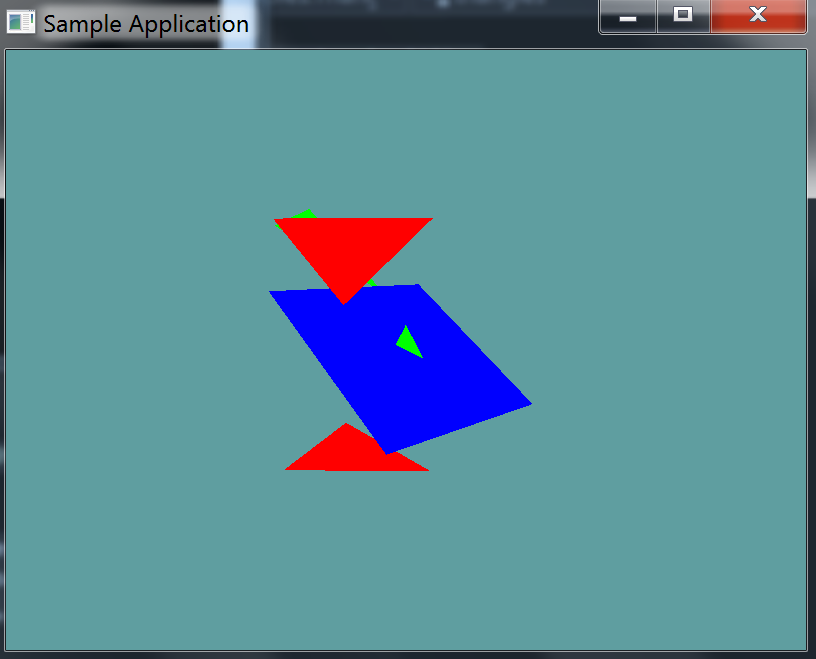
Task: Click the Sample Application title bar icon
Action: click(x=21, y=23)
